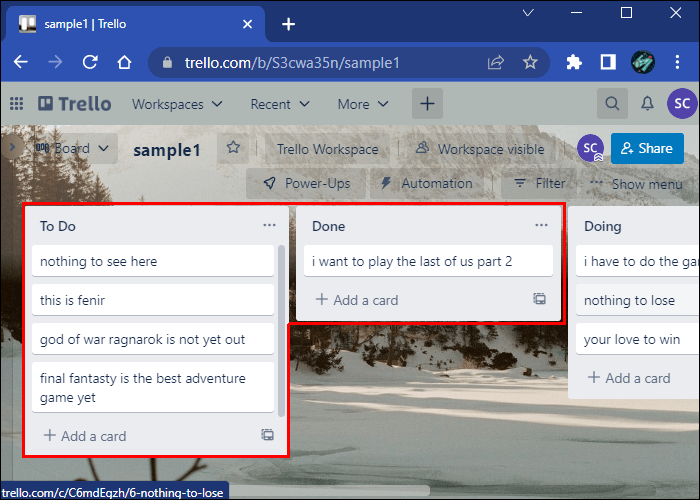Click the address bar URL
The width and height of the screenshot is (700, 500).
tap(292, 62)
